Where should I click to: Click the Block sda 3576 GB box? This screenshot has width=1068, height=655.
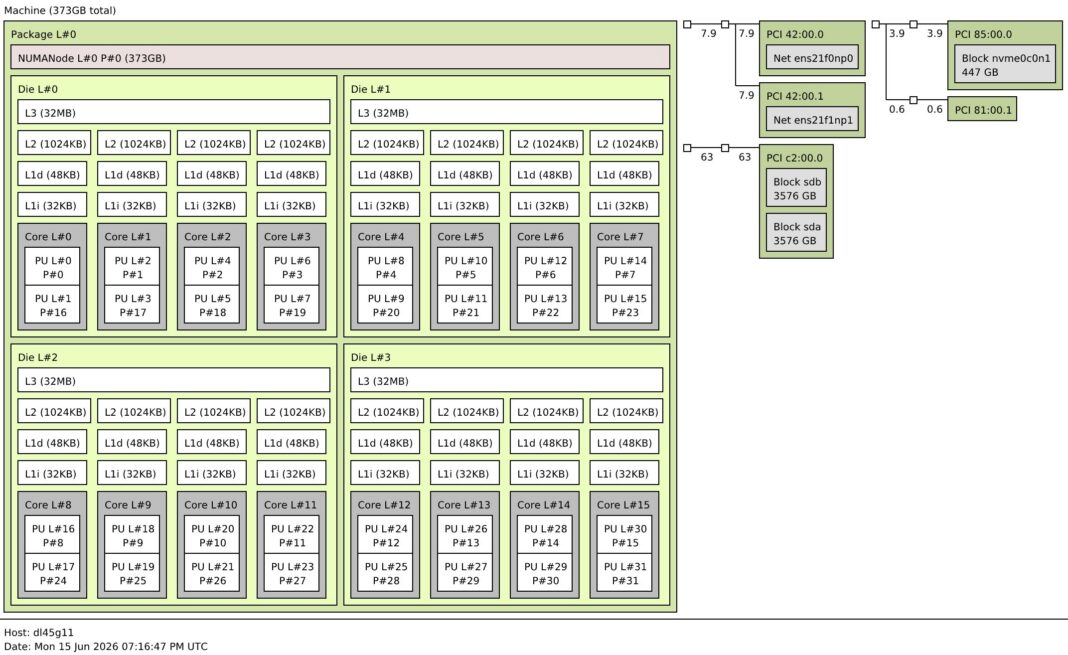click(796, 234)
